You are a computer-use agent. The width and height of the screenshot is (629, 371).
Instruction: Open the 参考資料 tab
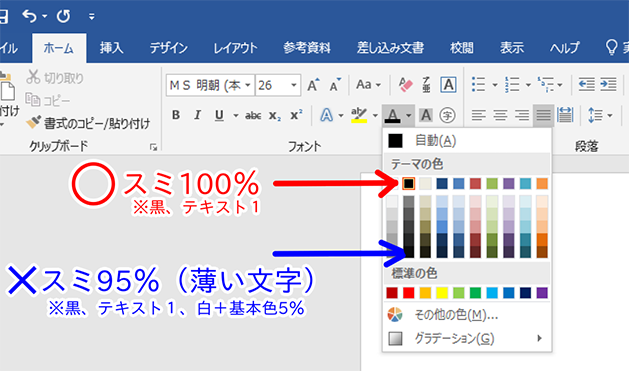point(307,48)
